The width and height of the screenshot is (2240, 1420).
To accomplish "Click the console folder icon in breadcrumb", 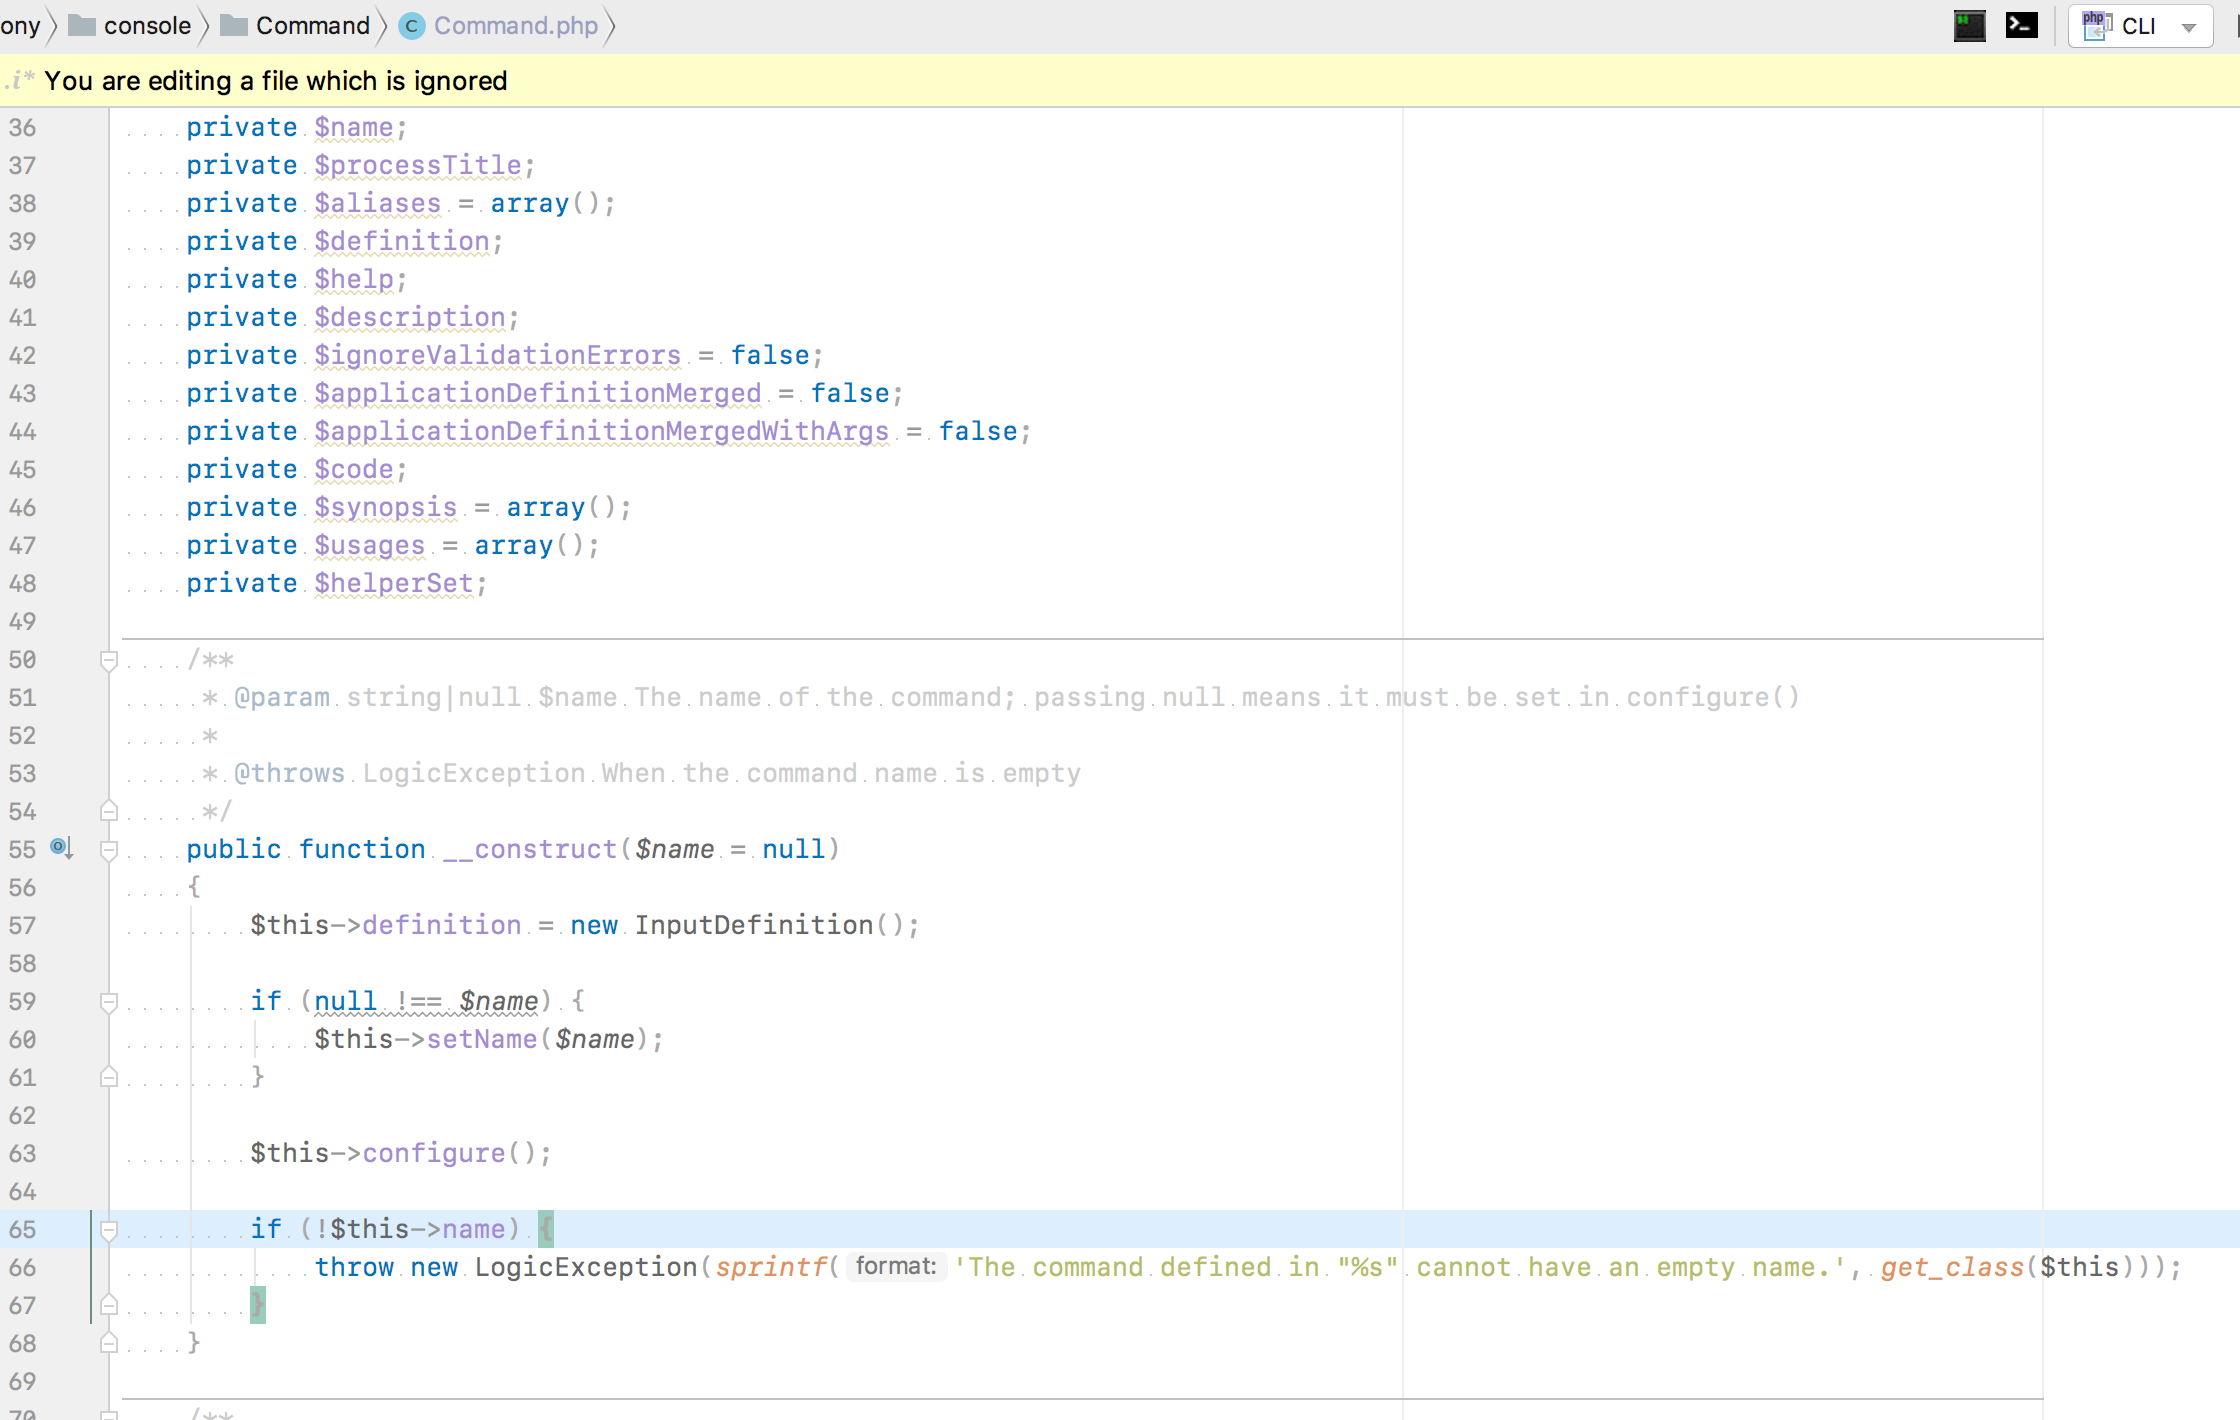I will point(82,26).
